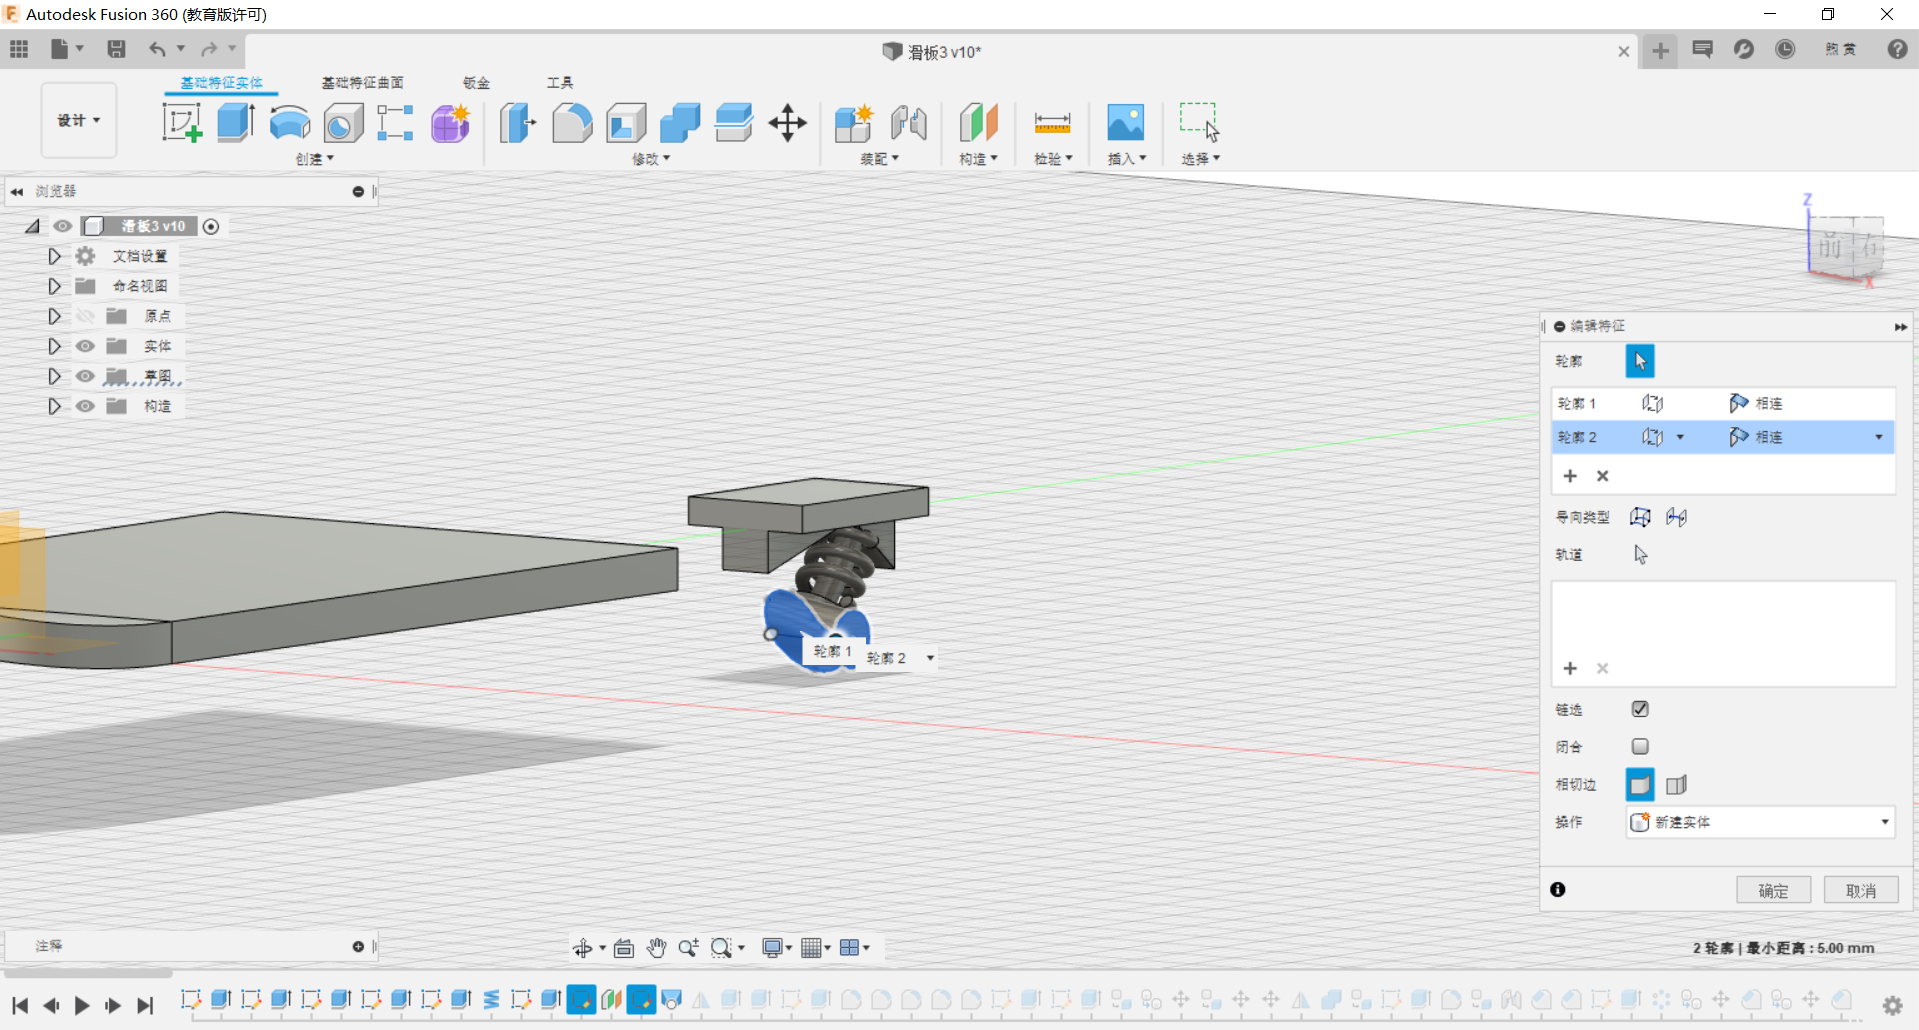This screenshot has width=1919, height=1030.
Task: Switch to 钣金 tab
Action: 477,82
